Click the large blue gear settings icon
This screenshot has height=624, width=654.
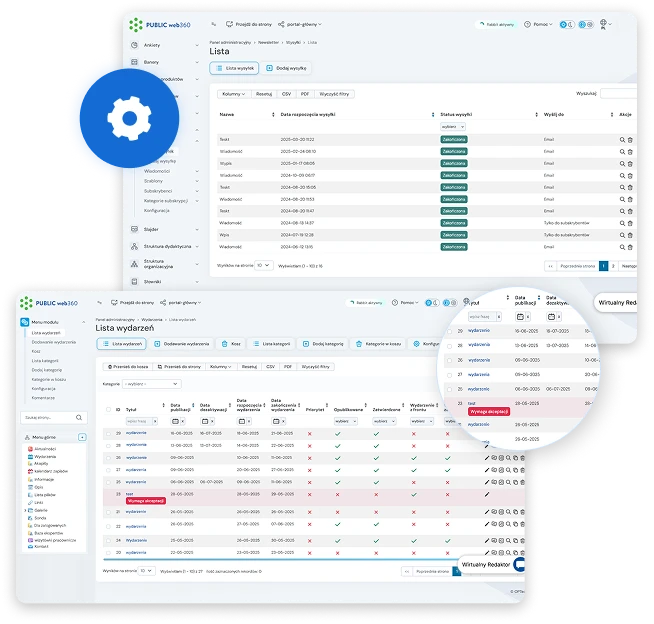pos(127,118)
